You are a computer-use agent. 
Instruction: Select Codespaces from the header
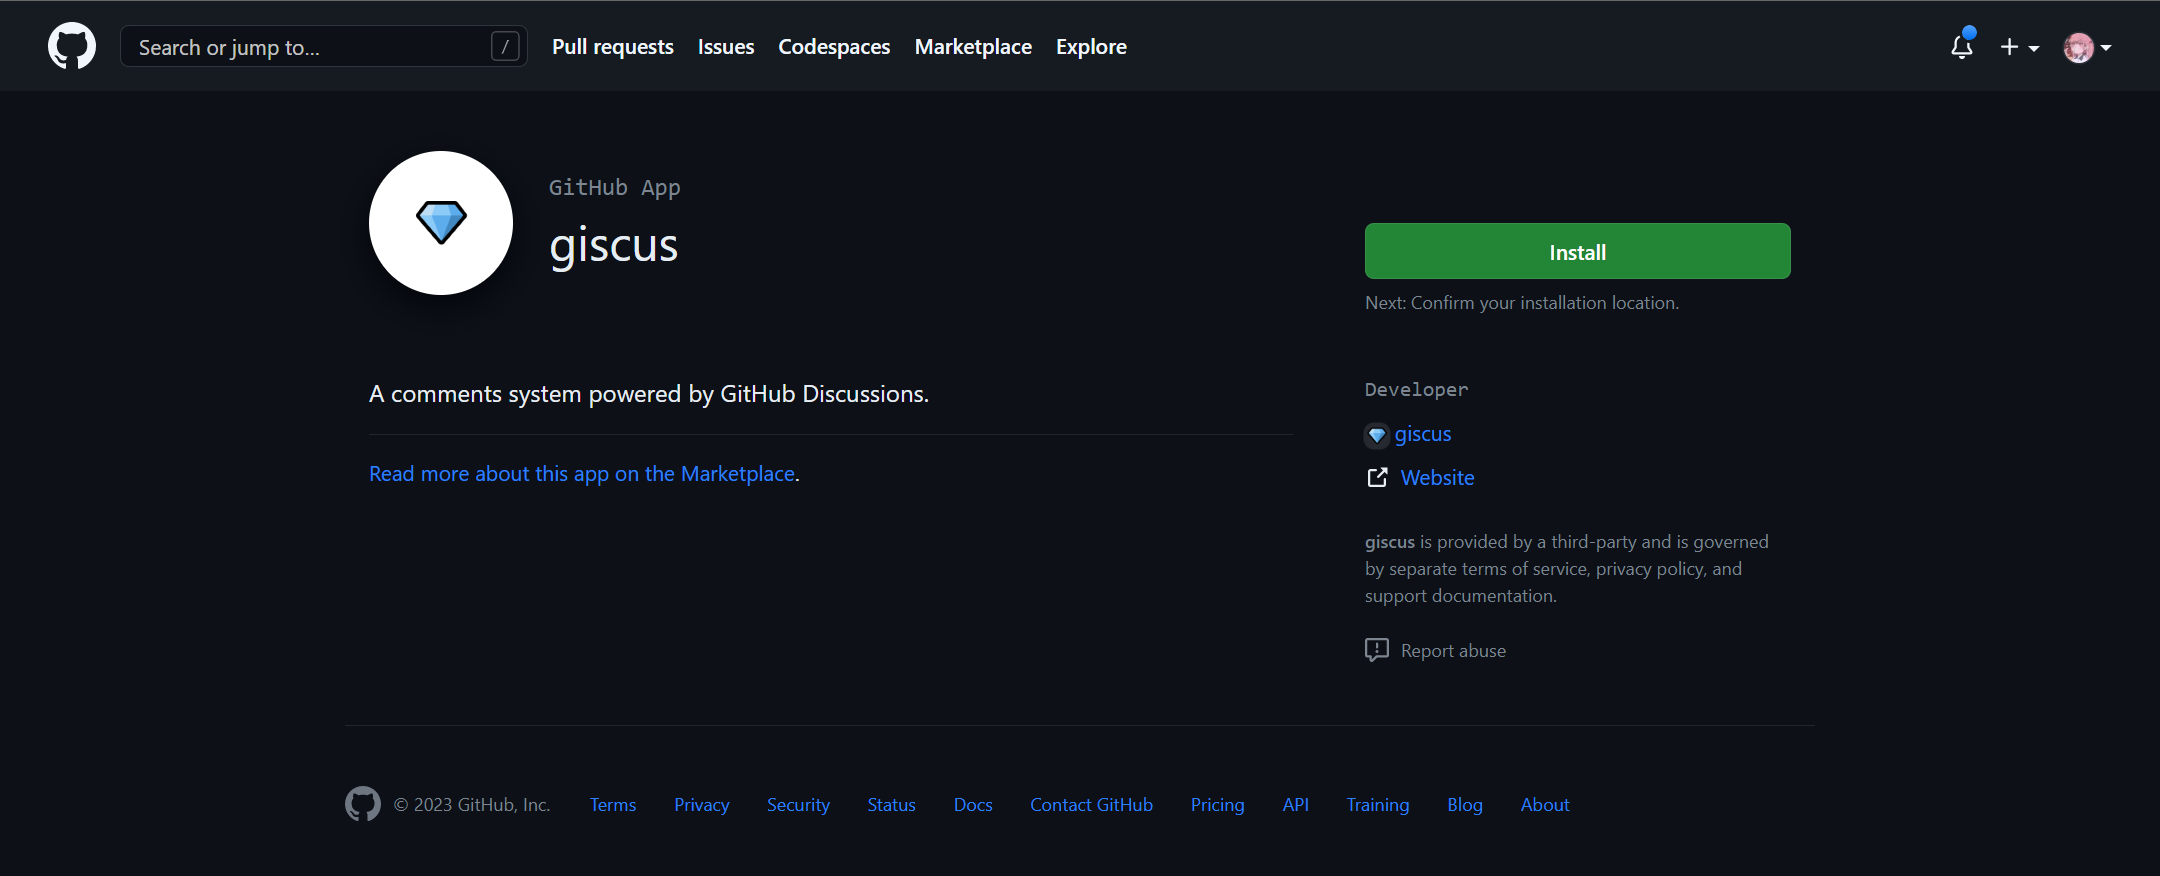click(x=833, y=47)
